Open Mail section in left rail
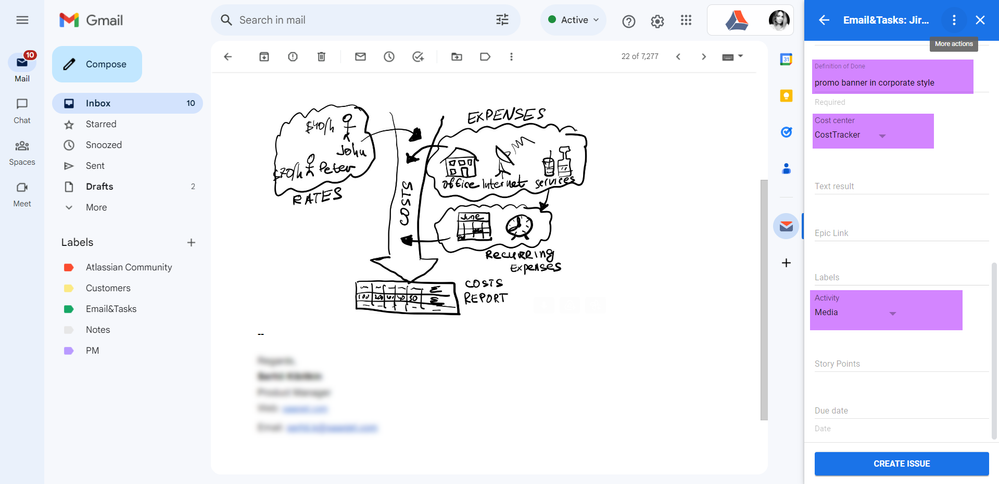Image resolution: width=999 pixels, height=484 pixels. click(22, 68)
